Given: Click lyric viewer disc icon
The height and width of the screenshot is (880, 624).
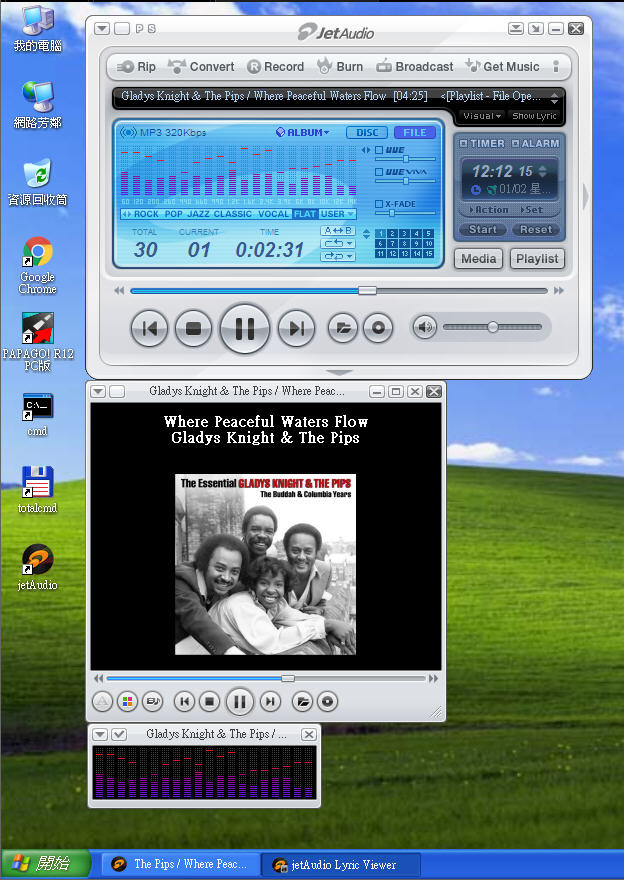Looking at the screenshot, I should click(327, 702).
